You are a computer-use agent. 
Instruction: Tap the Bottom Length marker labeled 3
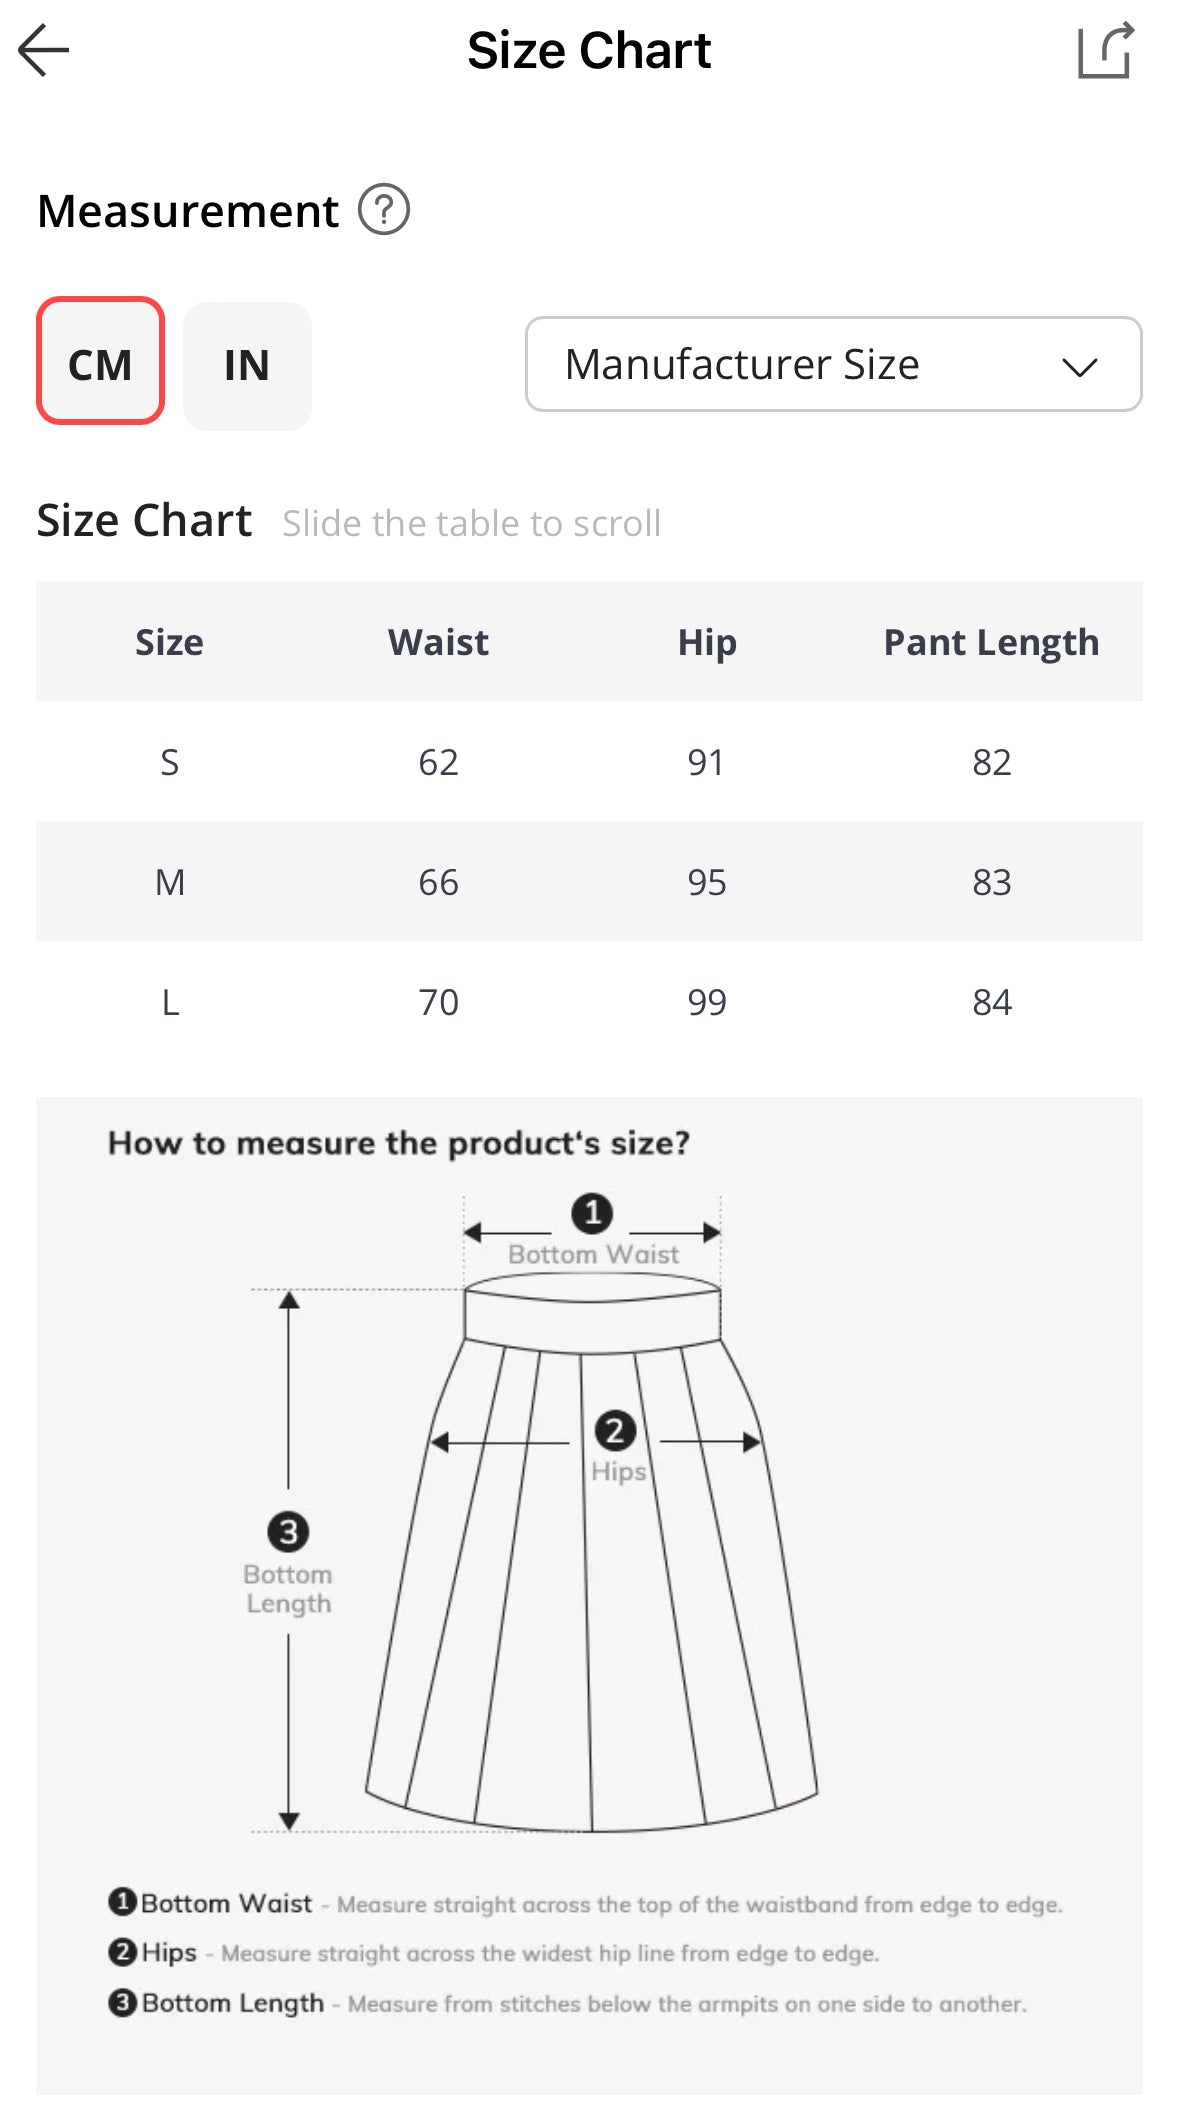click(287, 1531)
